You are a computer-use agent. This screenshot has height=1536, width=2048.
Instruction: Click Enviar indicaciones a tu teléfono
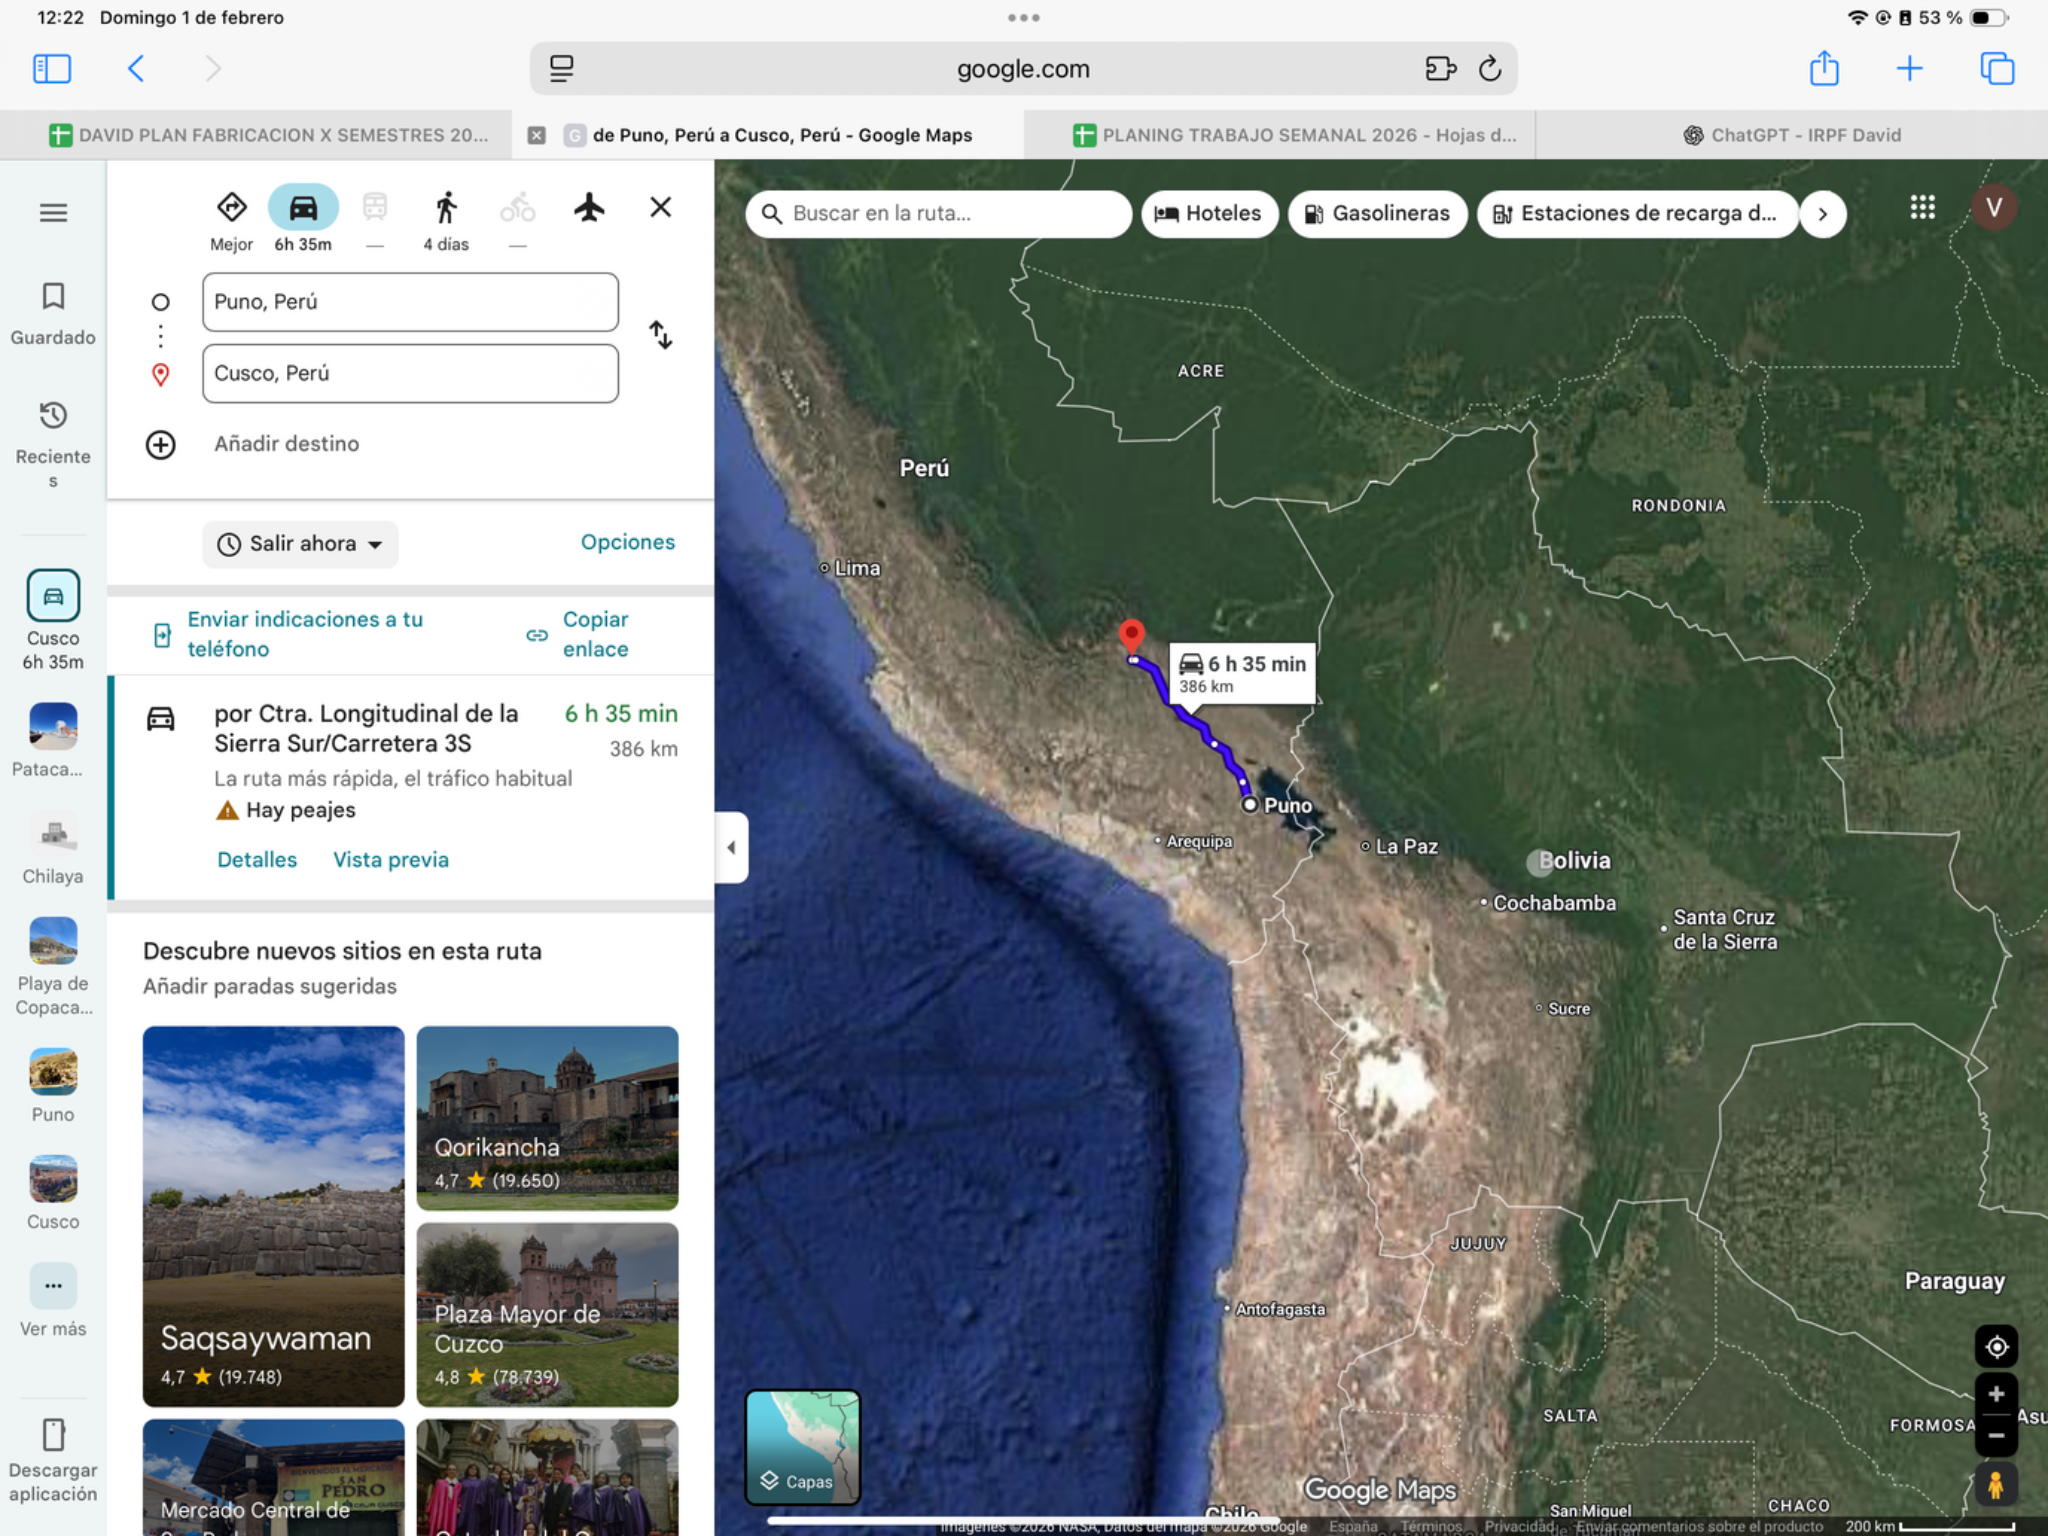click(290, 634)
